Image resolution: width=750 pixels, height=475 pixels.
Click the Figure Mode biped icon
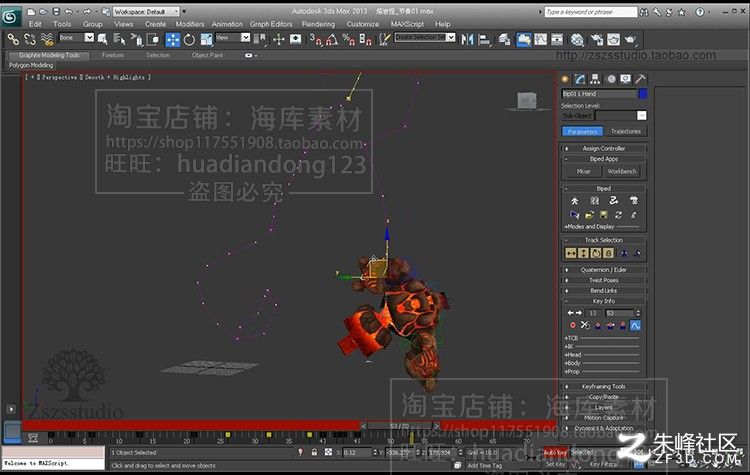574,201
